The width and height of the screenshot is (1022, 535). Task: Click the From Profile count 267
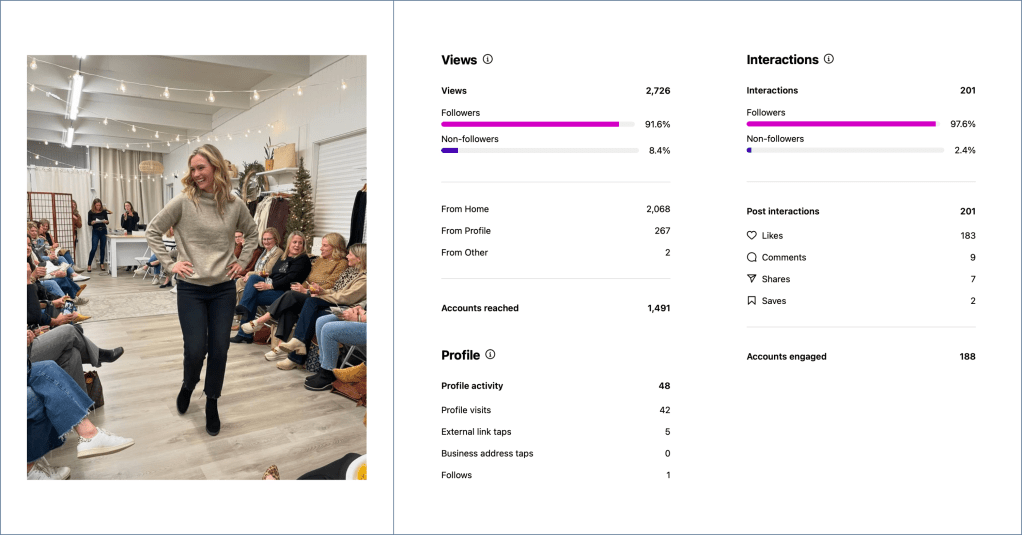(662, 231)
